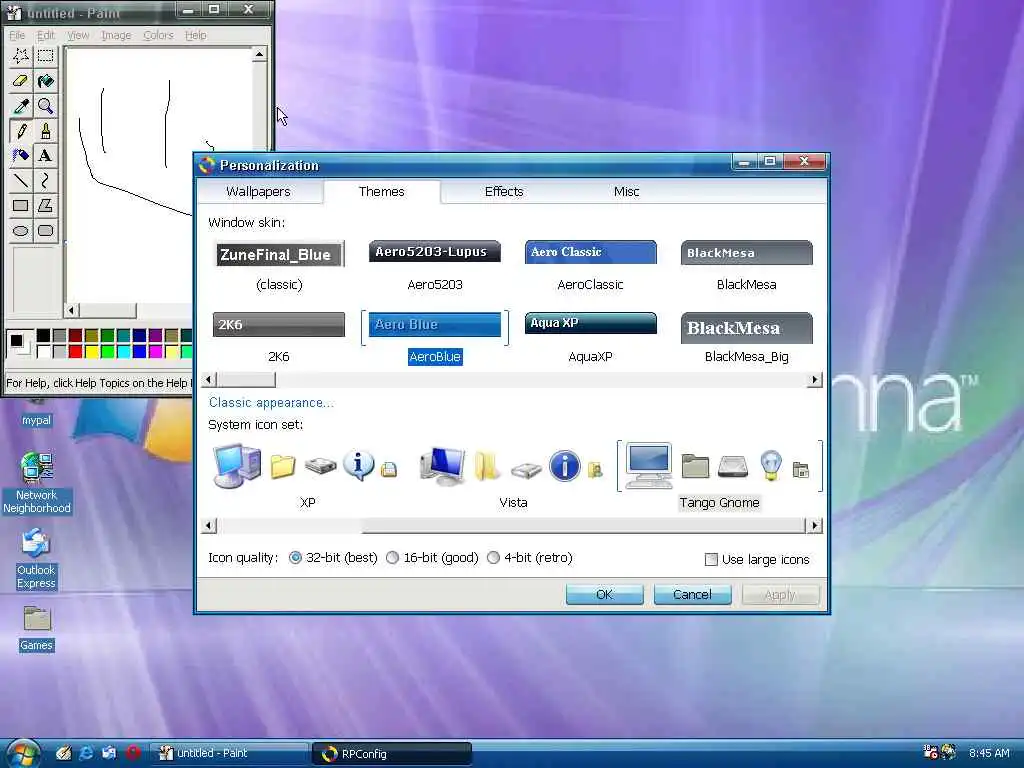This screenshot has width=1024, height=768.
Task: Choose the 2K6 window skin
Action: (279, 338)
